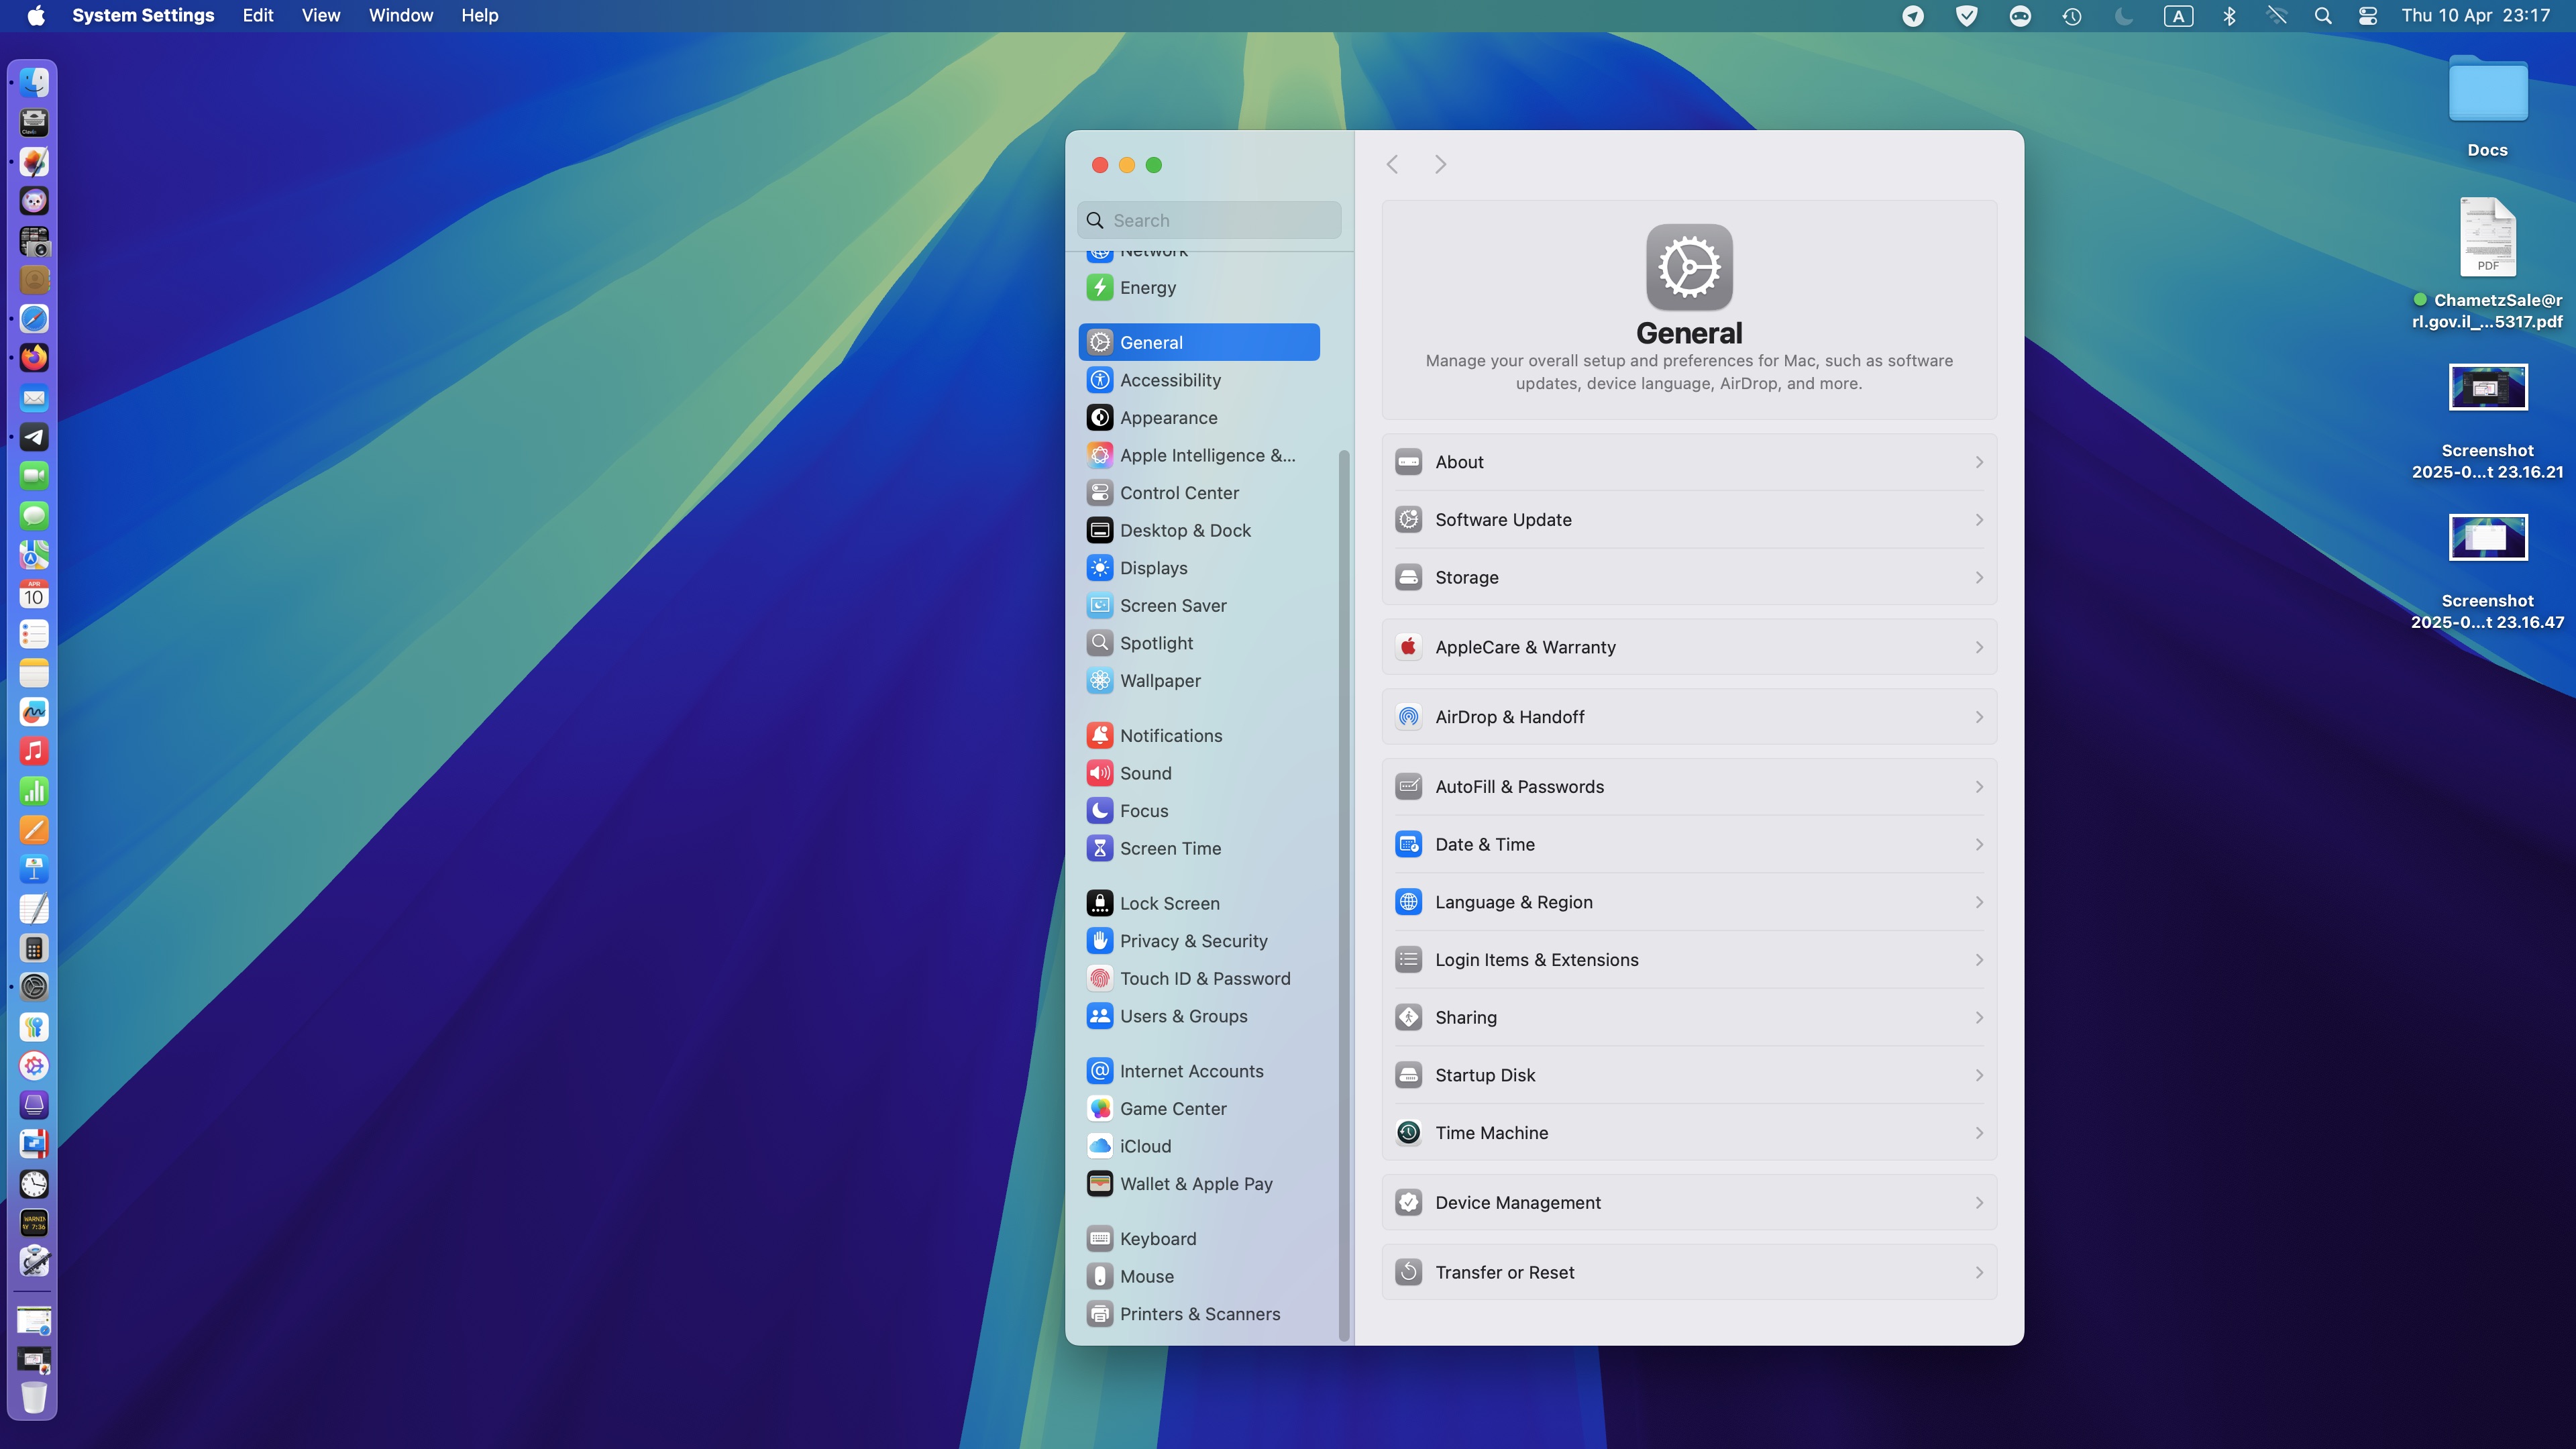Viewport: 2576px width, 1449px height.
Task: Open the Window menu
Action: click(x=400, y=16)
